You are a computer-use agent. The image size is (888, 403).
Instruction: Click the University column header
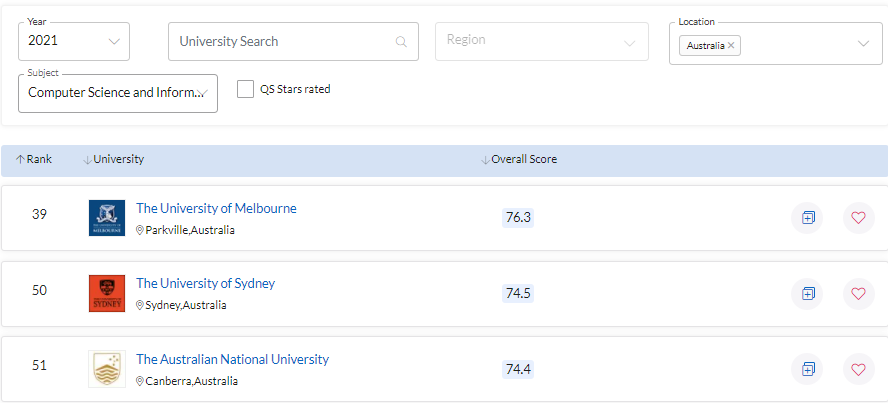[118, 160]
